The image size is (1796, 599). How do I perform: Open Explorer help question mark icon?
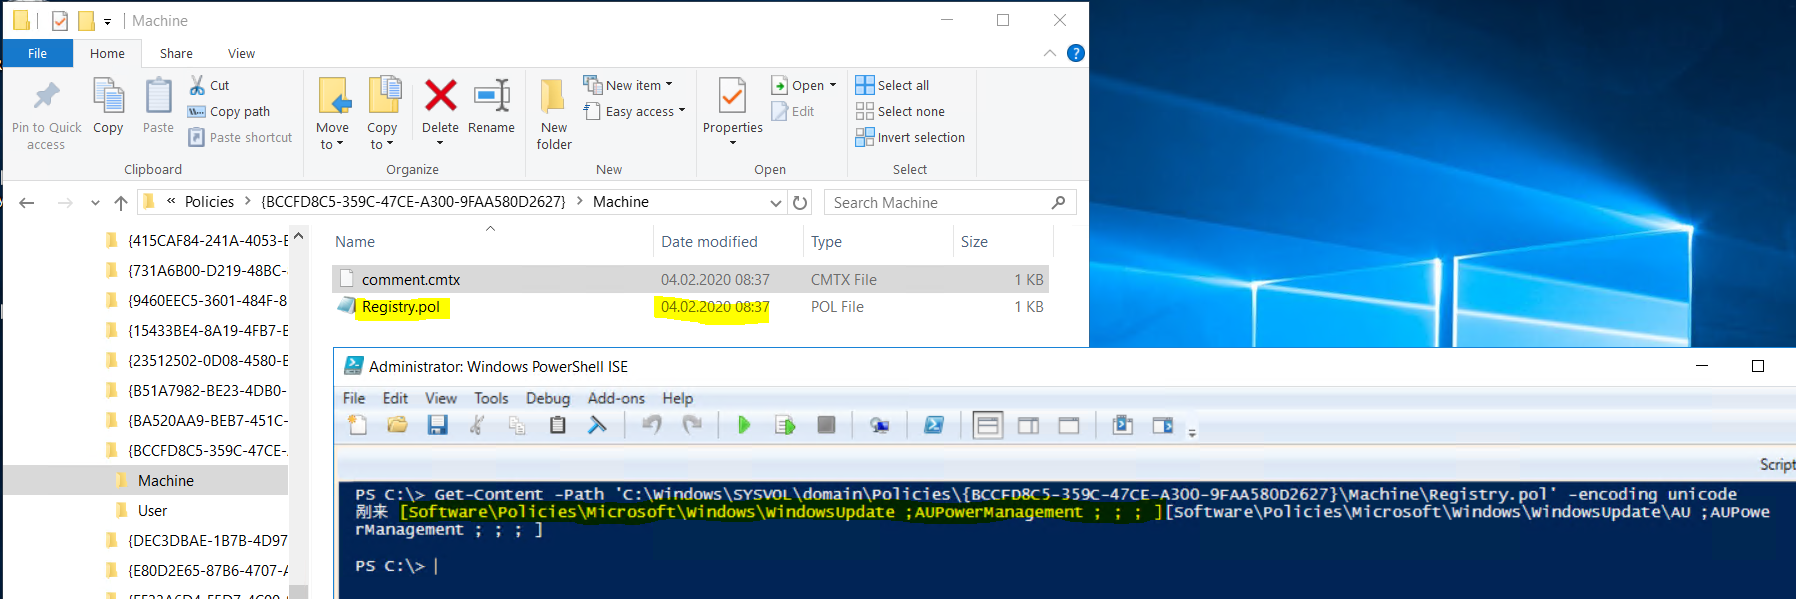(x=1076, y=53)
